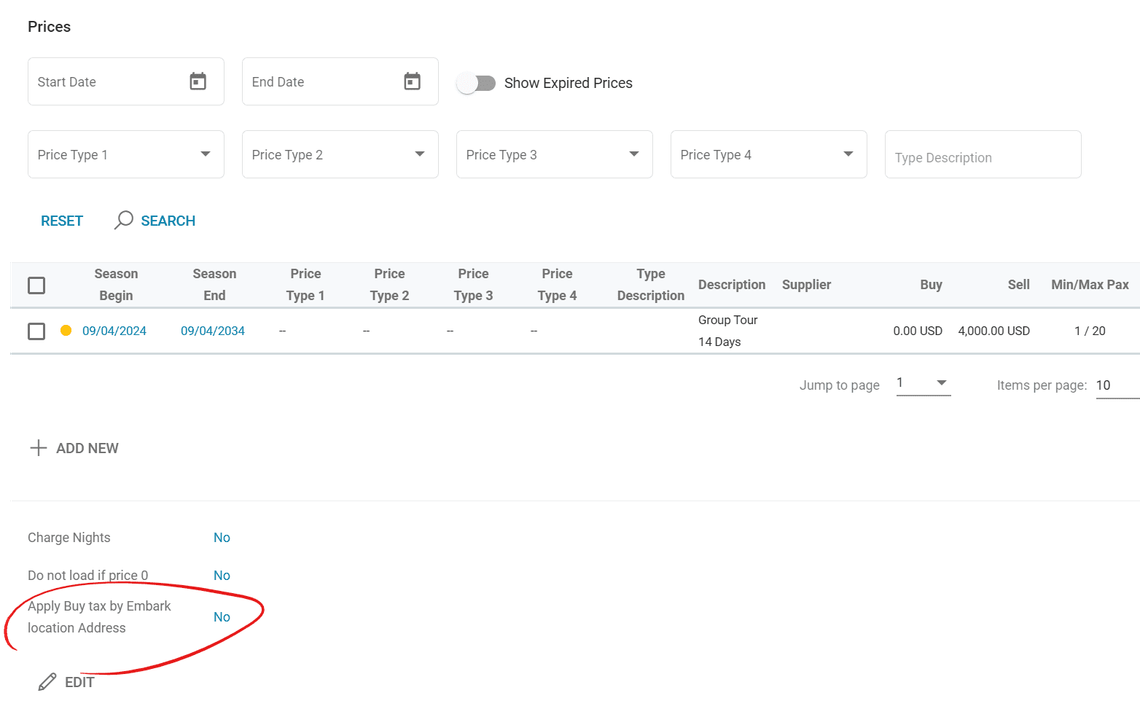Image resolution: width=1140 pixels, height=727 pixels.
Task: Click the yellow status dot on 09/04/2024 row
Action: click(66, 331)
